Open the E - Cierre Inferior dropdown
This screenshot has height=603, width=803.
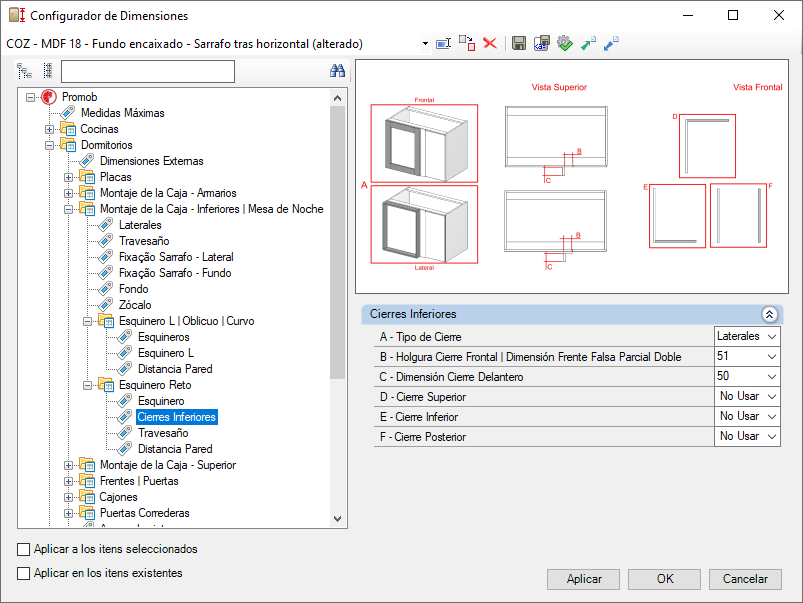pos(772,417)
